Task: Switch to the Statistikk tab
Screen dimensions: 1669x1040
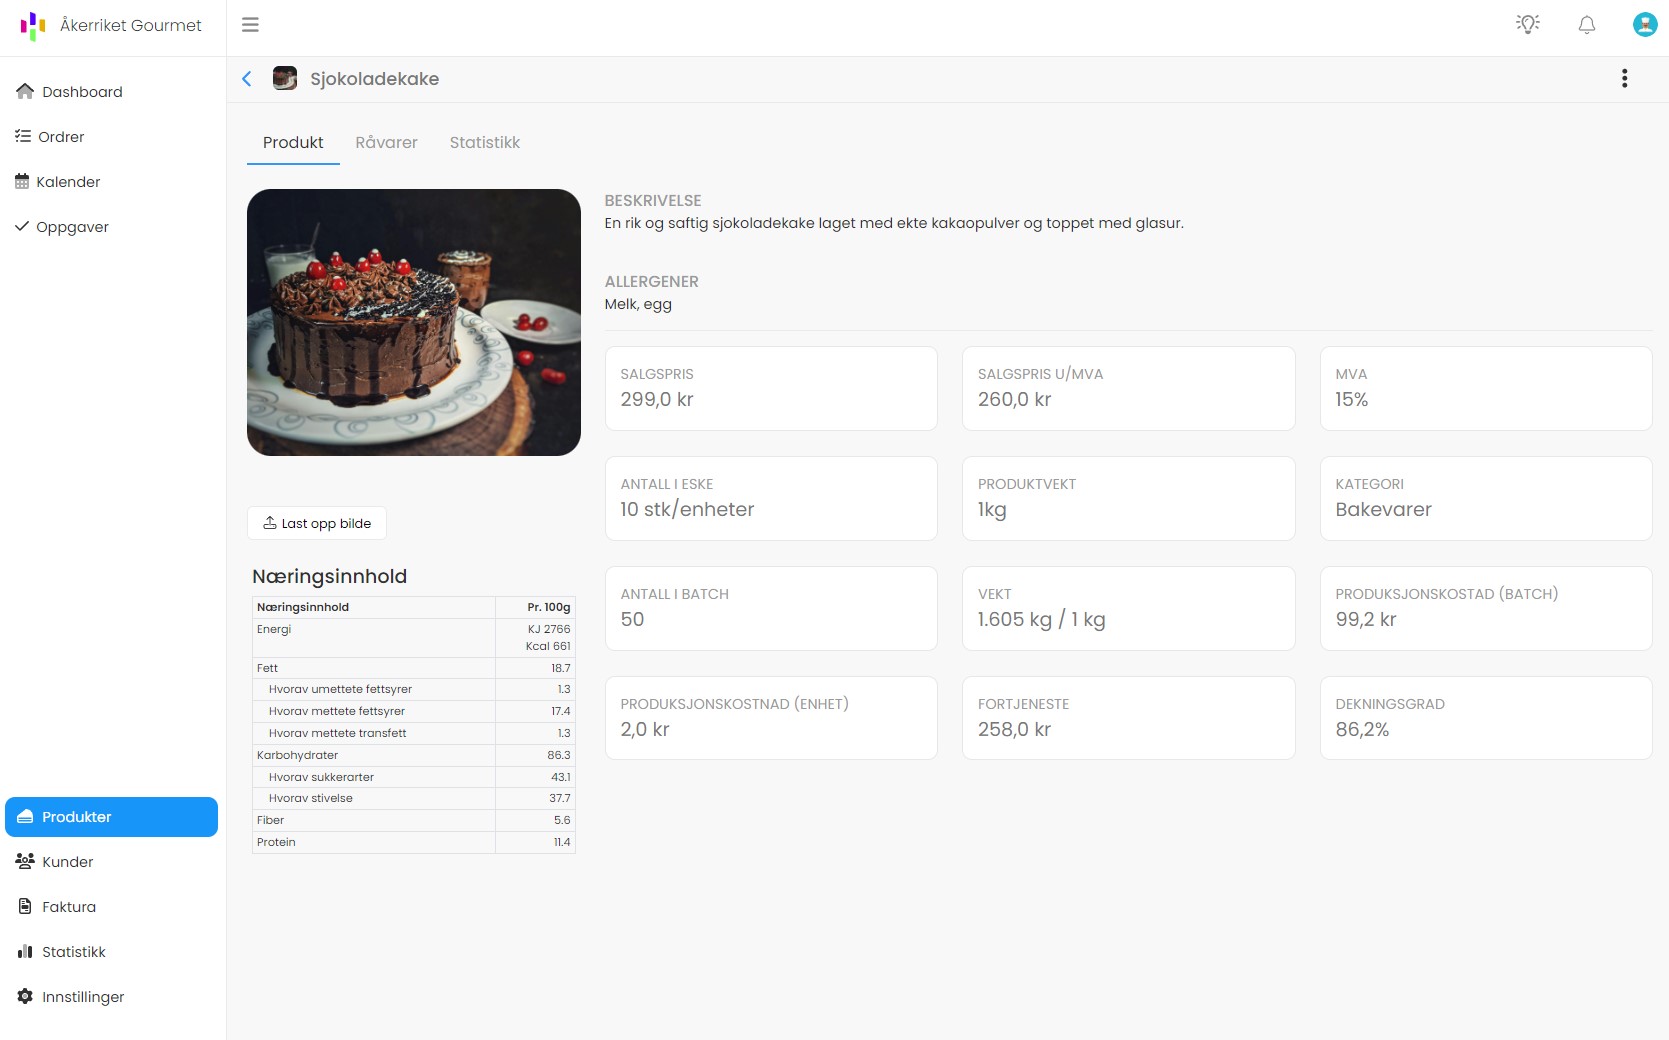Action: pyautogui.click(x=484, y=143)
